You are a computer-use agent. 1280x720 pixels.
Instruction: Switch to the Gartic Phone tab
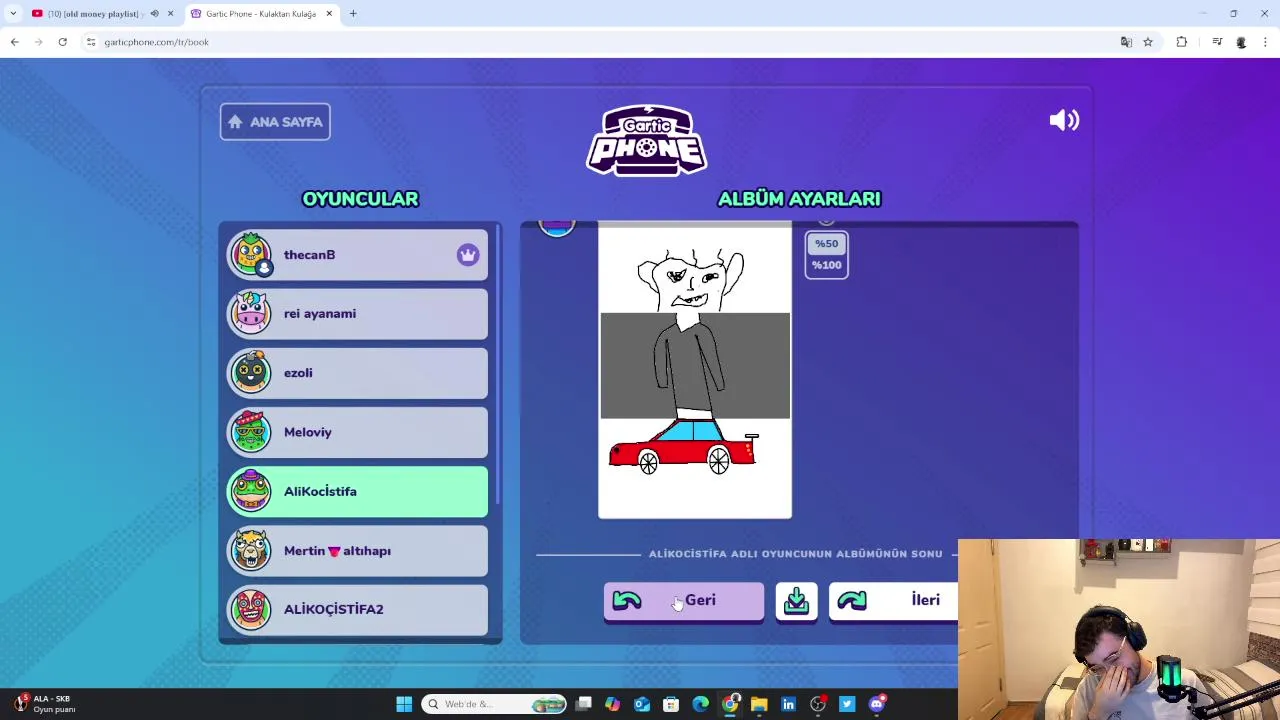[261, 14]
